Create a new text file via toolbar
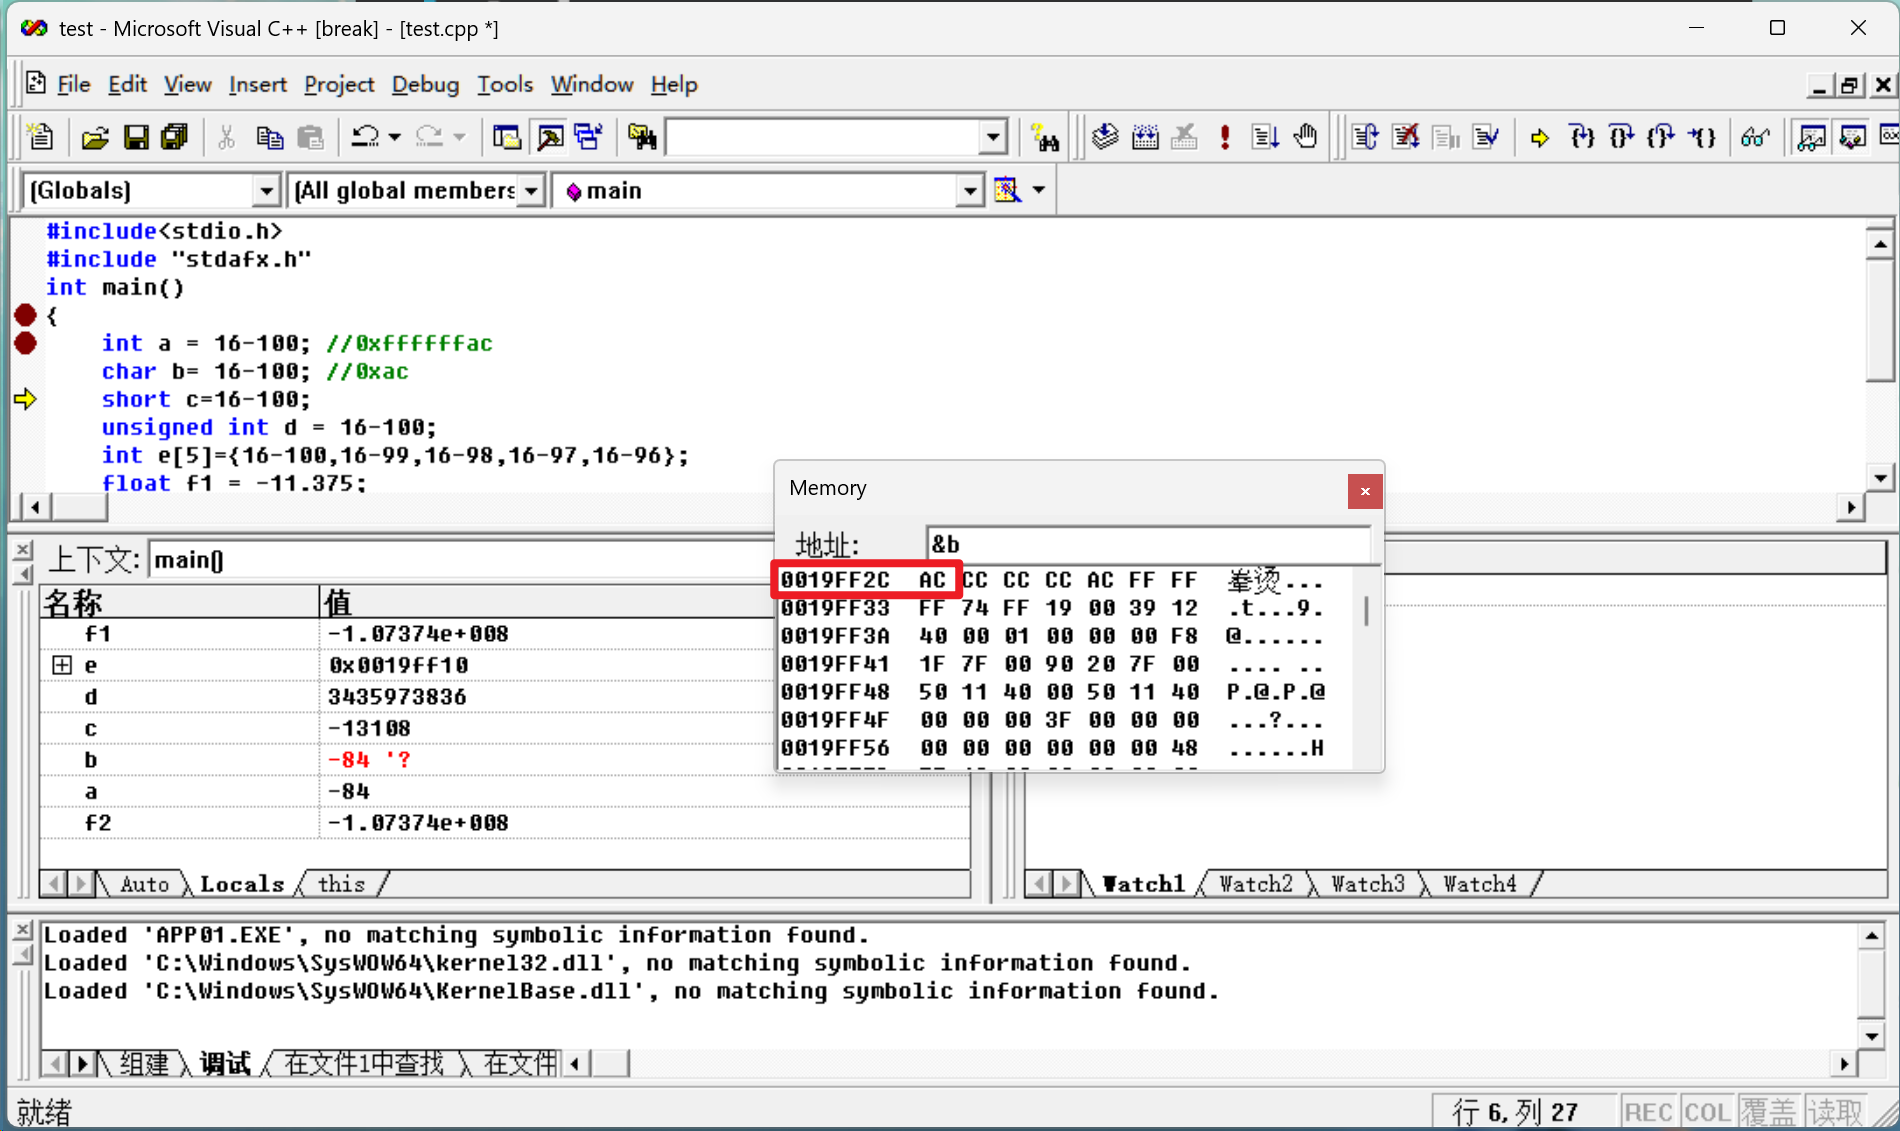 pos(41,137)
